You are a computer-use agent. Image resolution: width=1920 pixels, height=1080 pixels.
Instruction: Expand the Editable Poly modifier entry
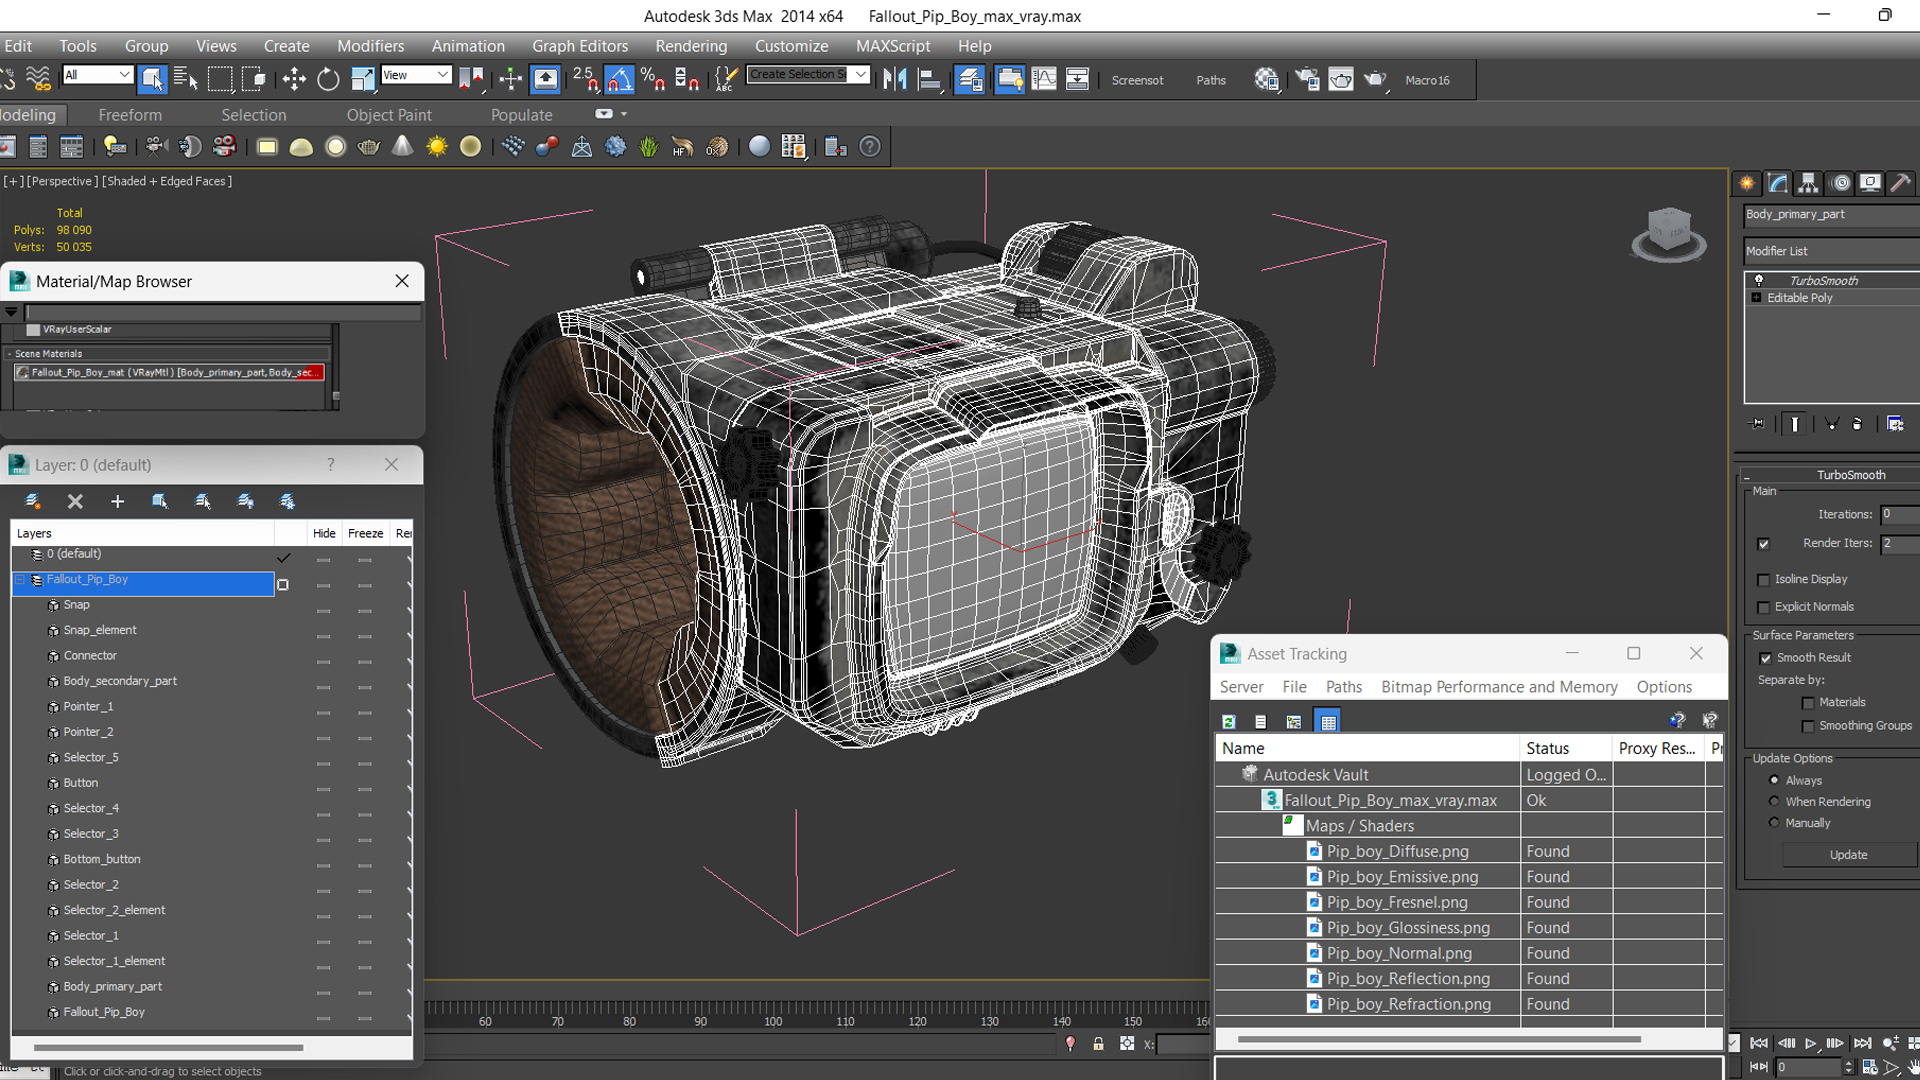point(1756,298)
